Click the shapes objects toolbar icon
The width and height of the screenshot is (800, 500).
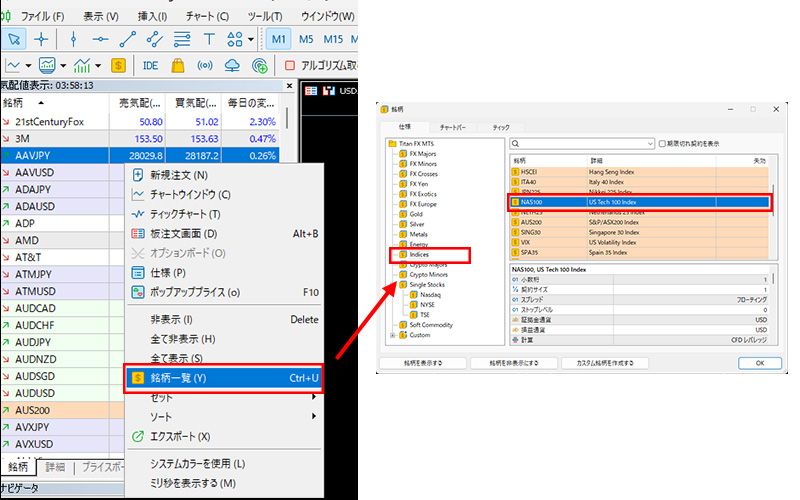235,39
